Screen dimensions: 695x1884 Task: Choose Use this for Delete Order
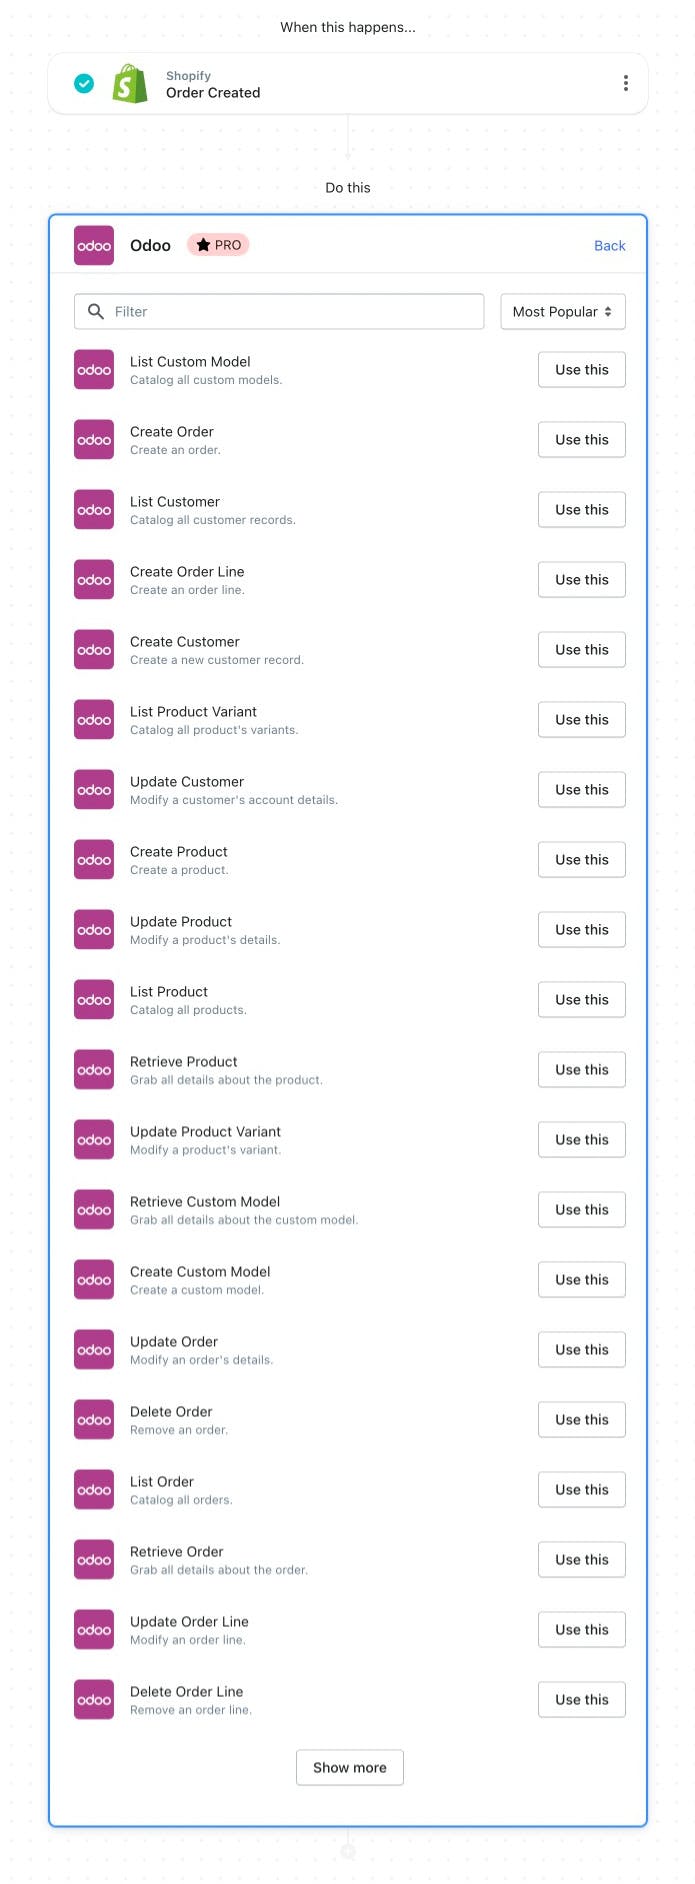click(582, 1420)
